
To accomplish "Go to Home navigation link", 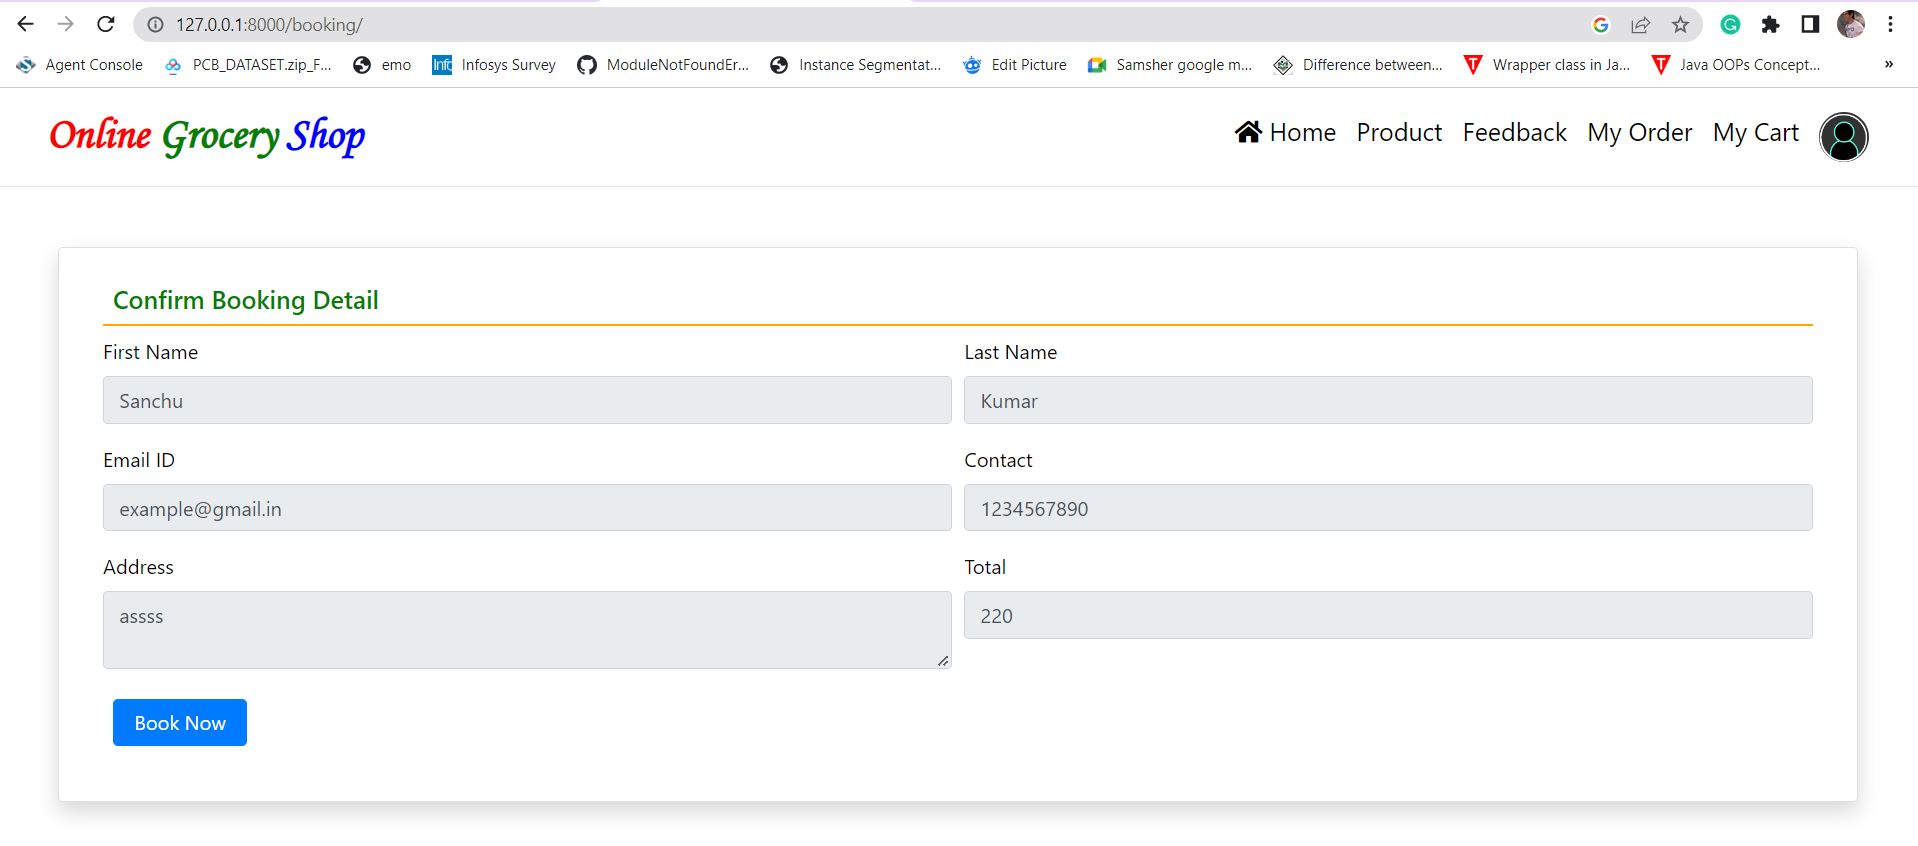I will coord(1286,132).
